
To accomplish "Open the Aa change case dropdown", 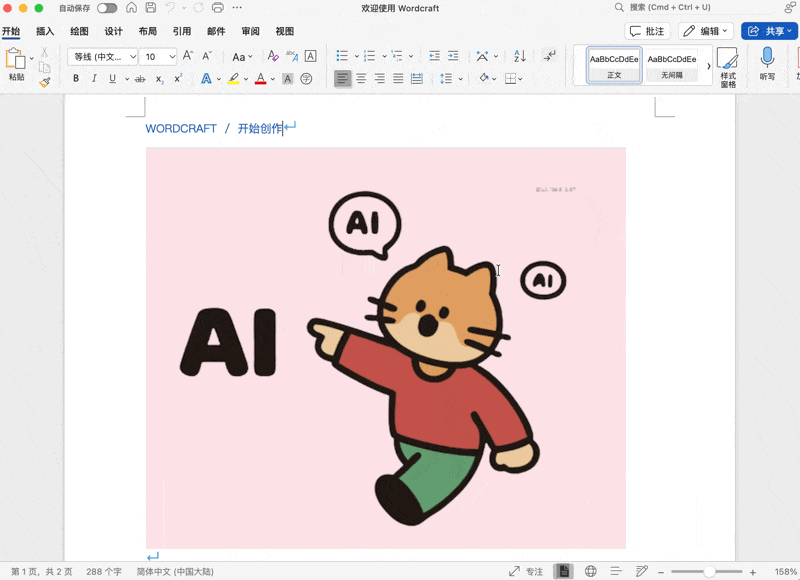I will (x=242, y=57).
